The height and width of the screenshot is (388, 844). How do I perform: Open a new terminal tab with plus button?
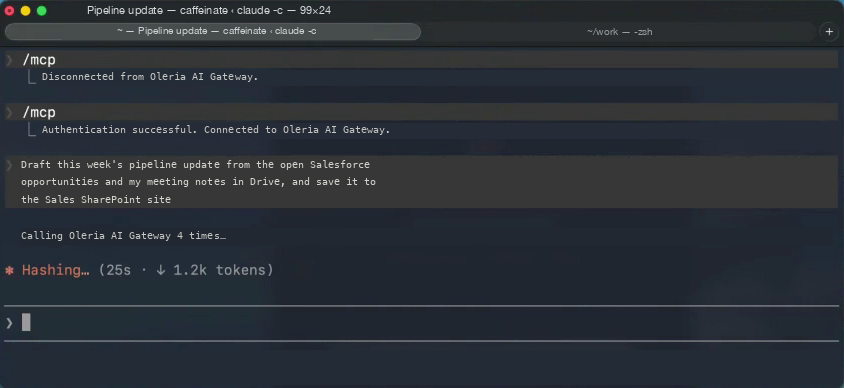click(x=829, y=32)
